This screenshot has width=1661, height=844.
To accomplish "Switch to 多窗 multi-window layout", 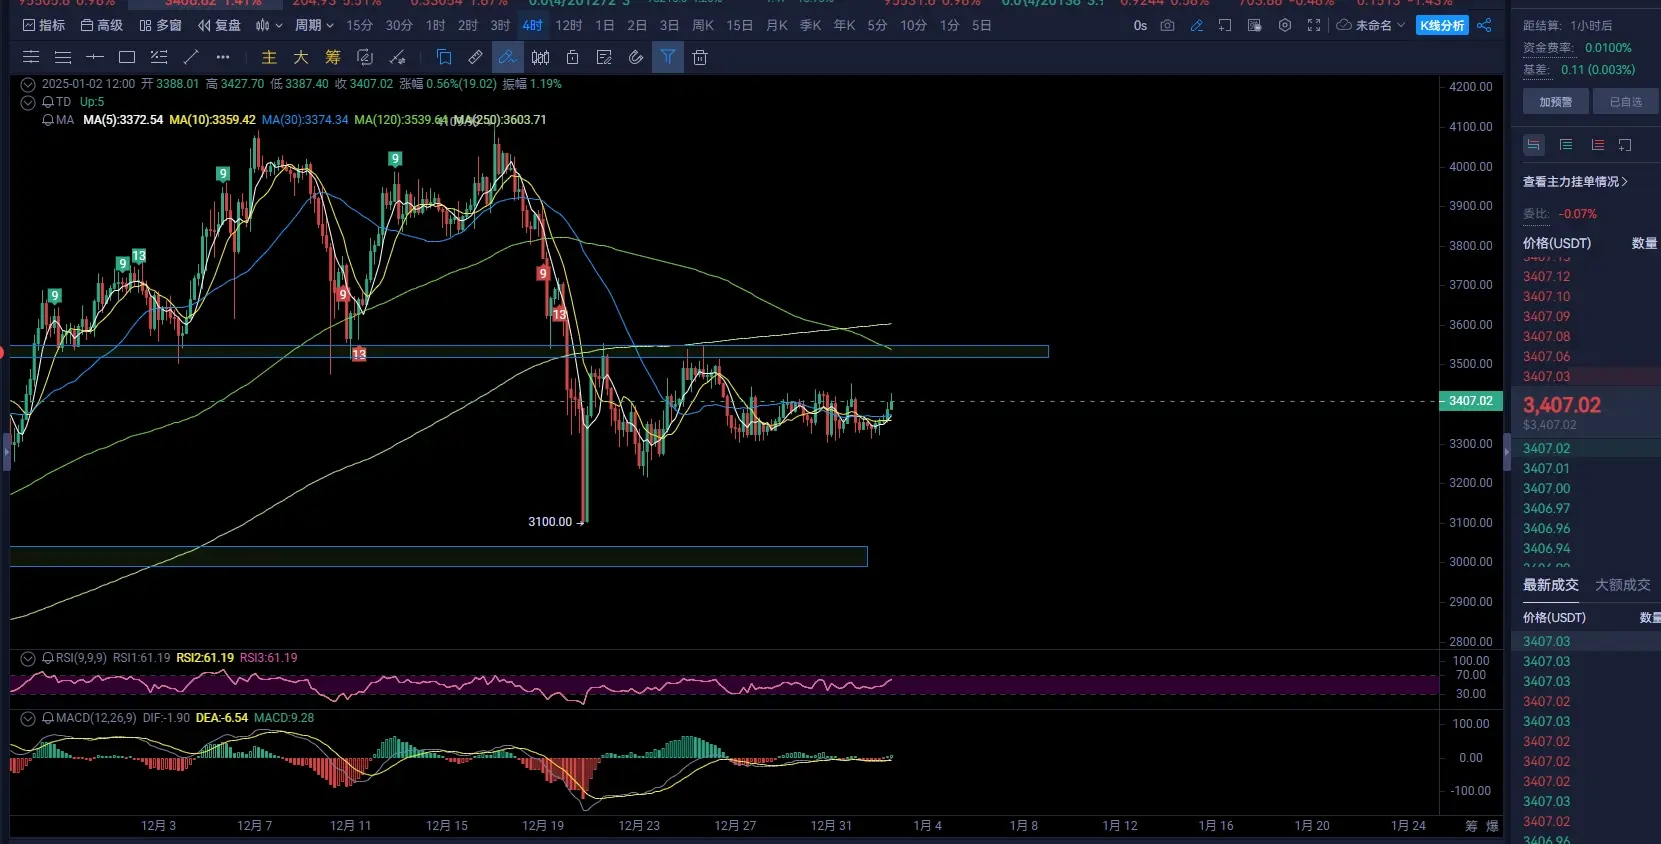I will pyautogui.click(x=160, y=25).
